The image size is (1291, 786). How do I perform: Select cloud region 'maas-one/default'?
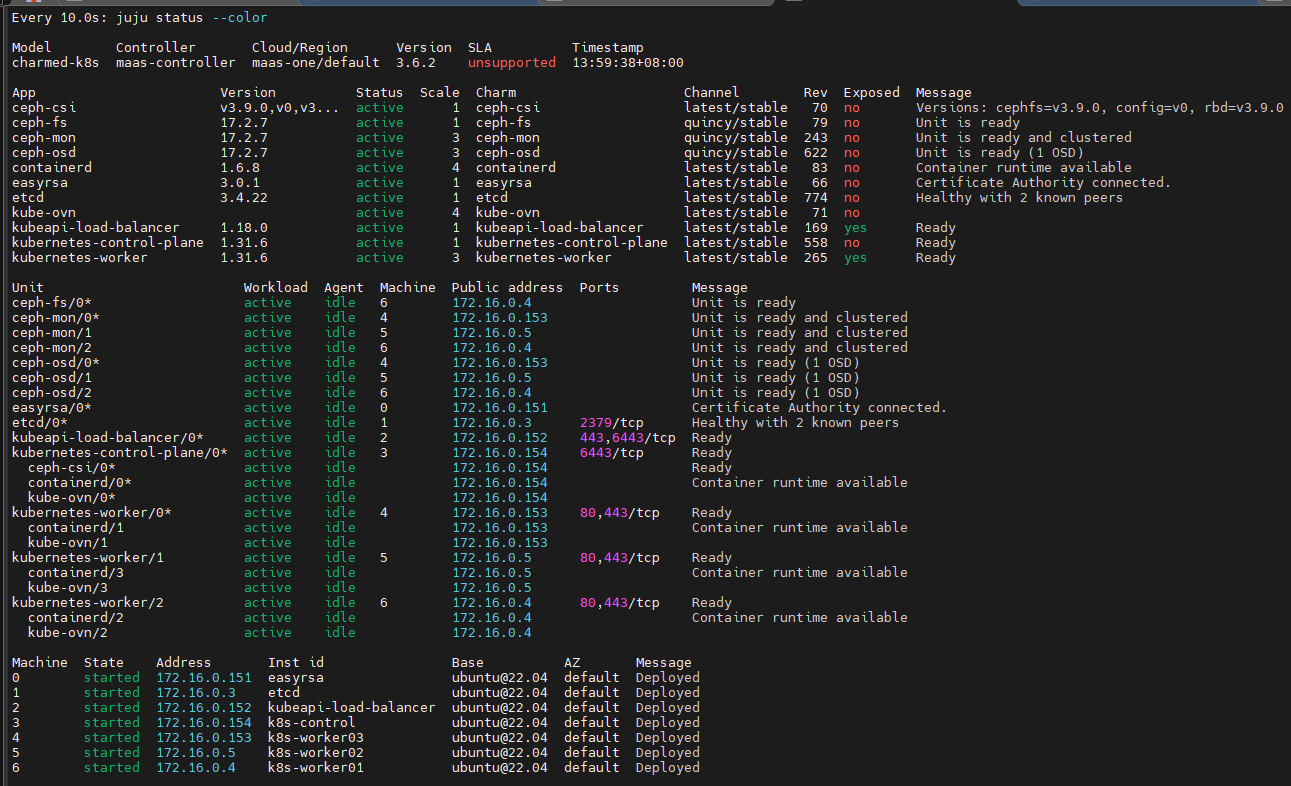(315, 63)
